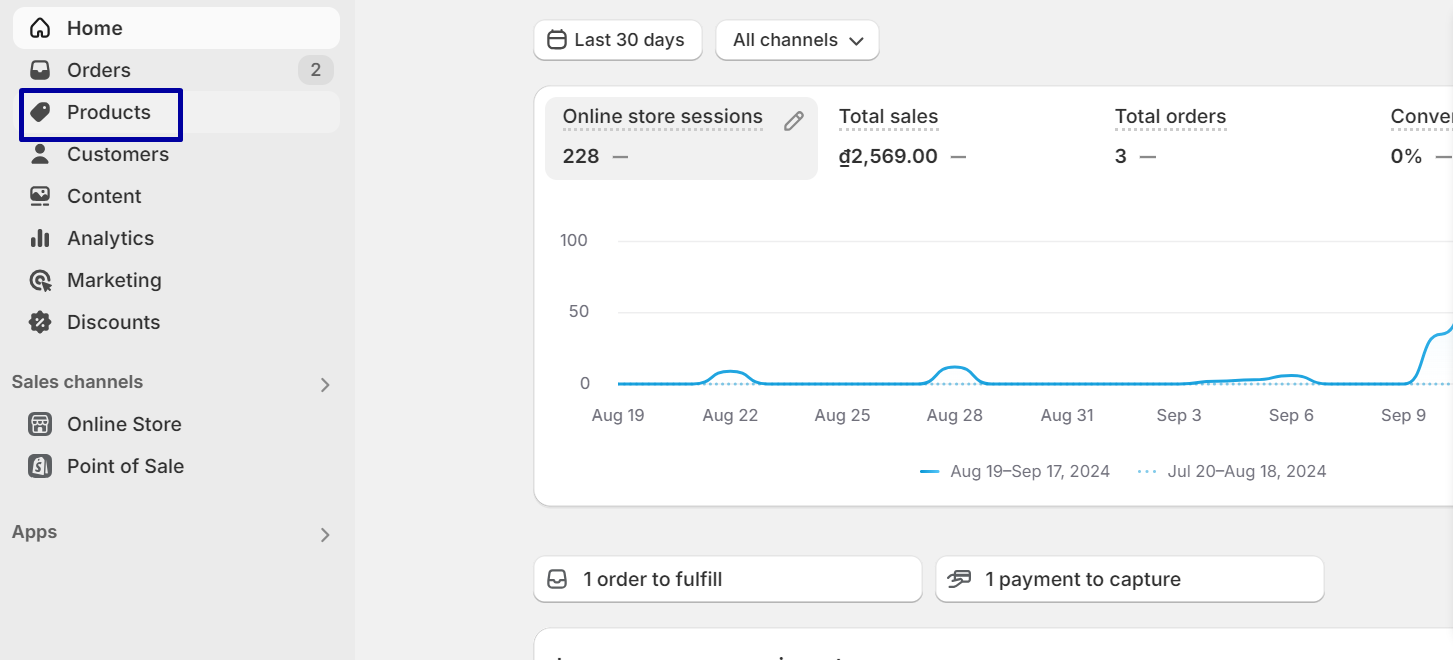1453x660 pixels.
Task: Open the Content section
Action: pyautogui.click(x=176, y=196)
